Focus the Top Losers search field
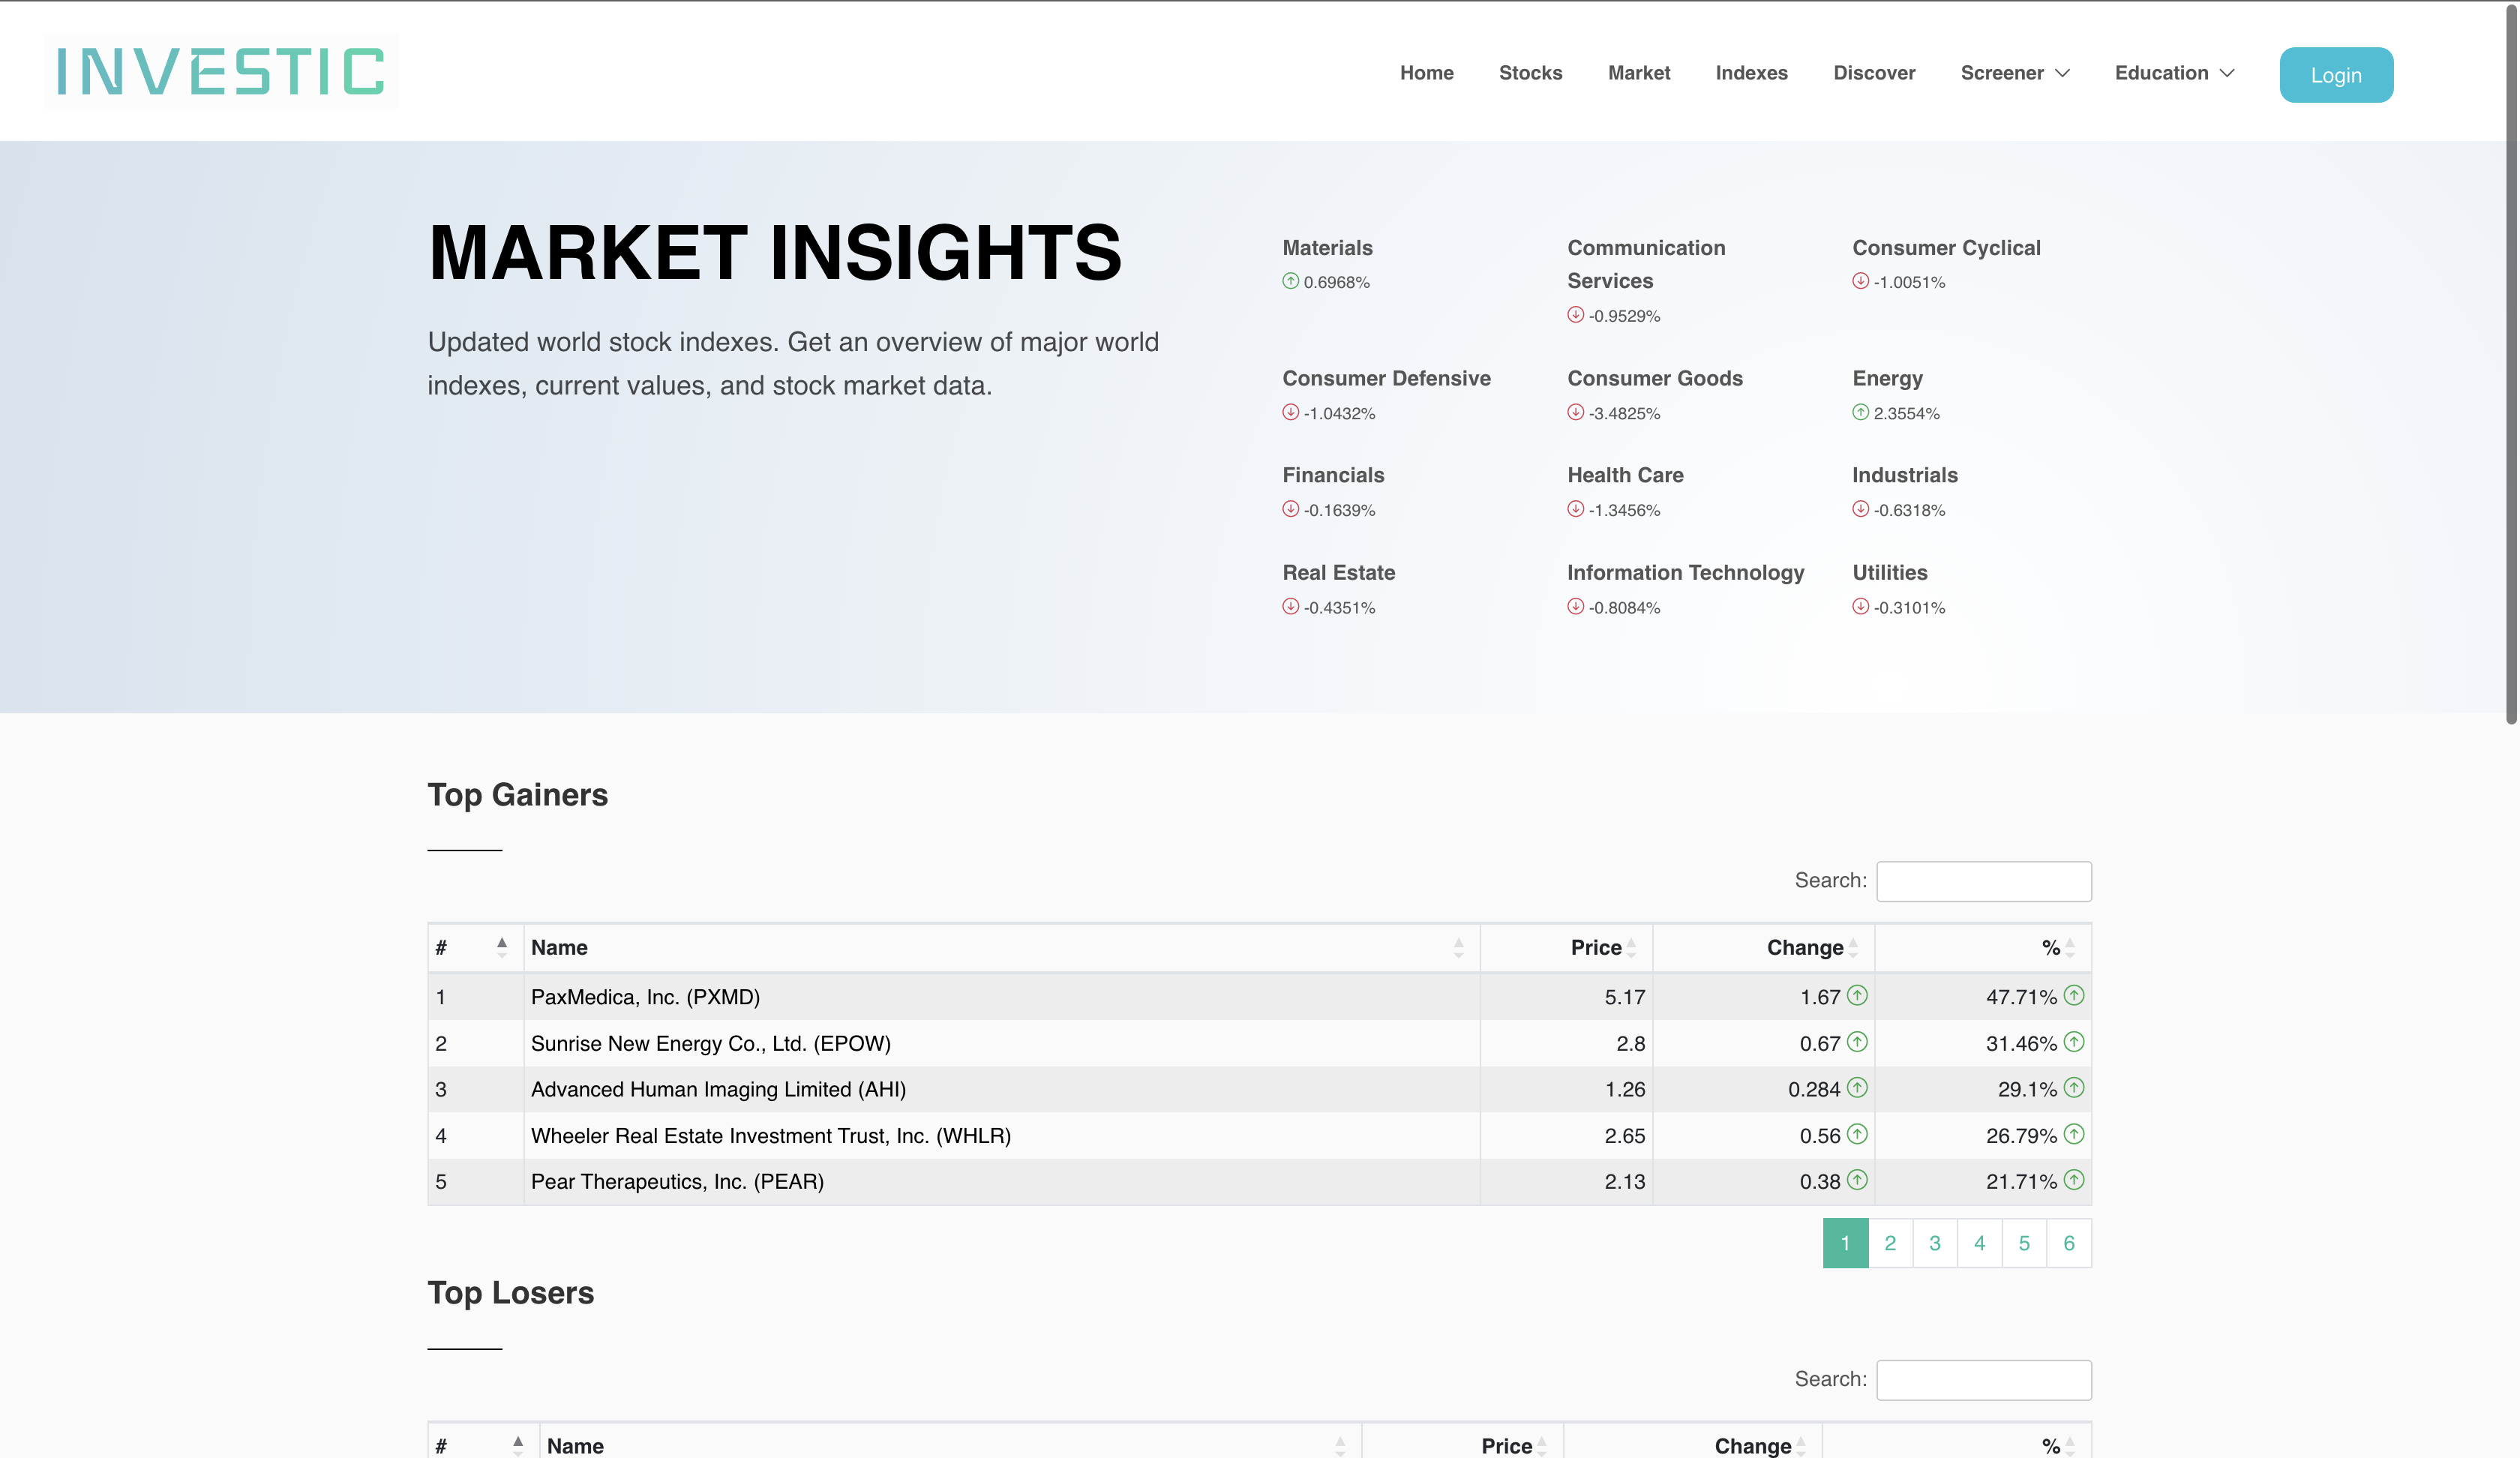 coord(1984,1380)
